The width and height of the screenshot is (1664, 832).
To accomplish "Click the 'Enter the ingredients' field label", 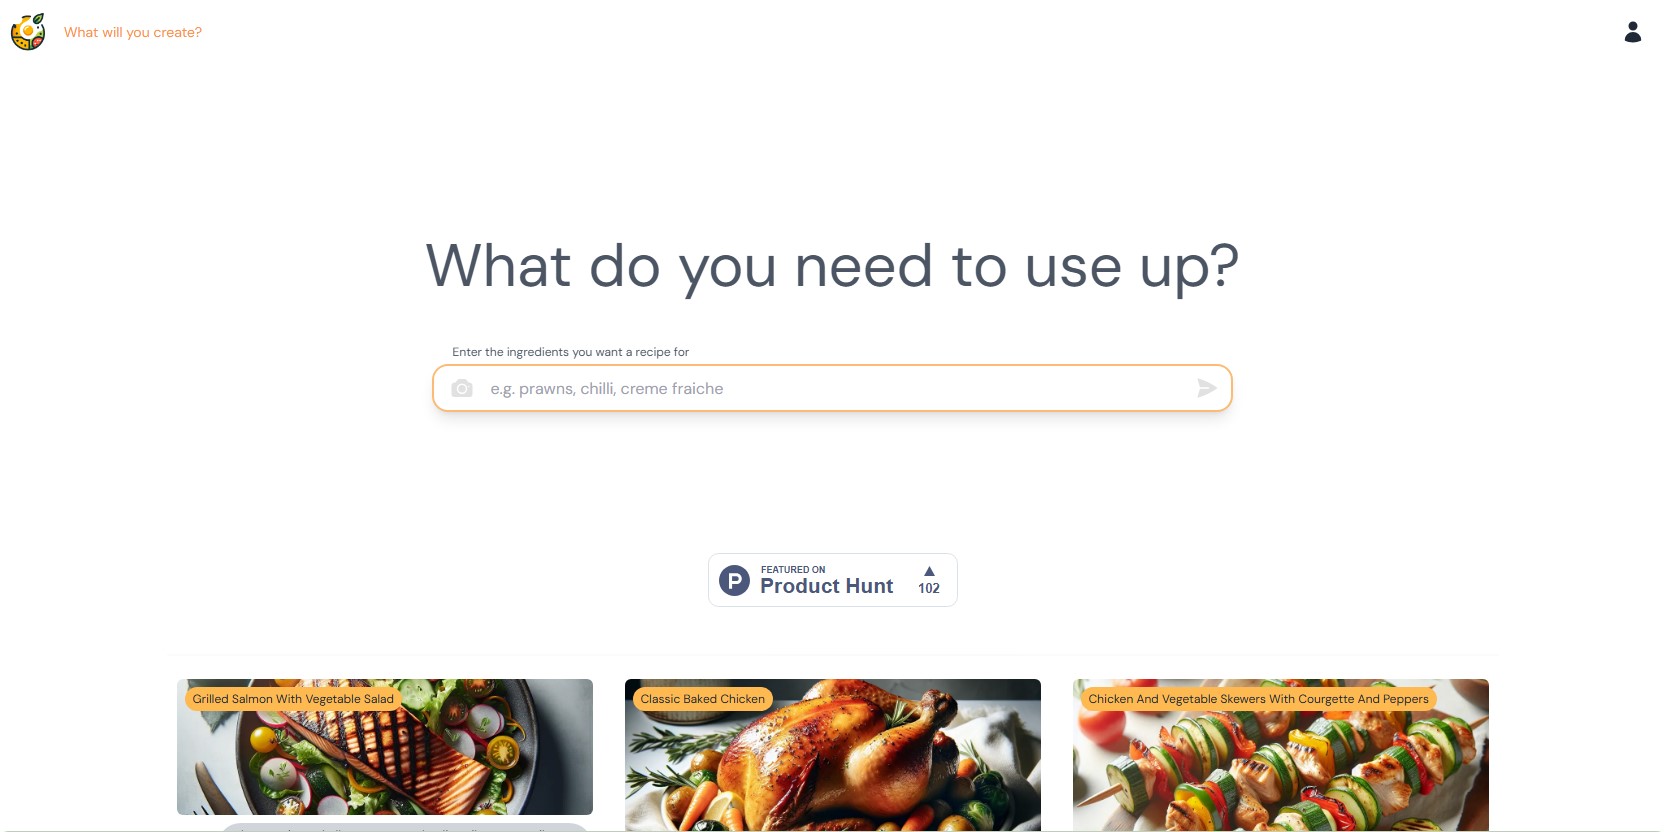I will (x=570, y=352).
